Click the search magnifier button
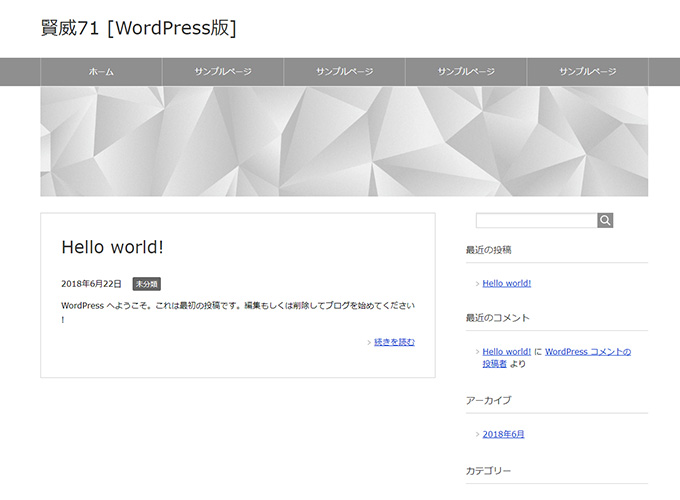Viewport: 680px width, 500px height. 605,220
